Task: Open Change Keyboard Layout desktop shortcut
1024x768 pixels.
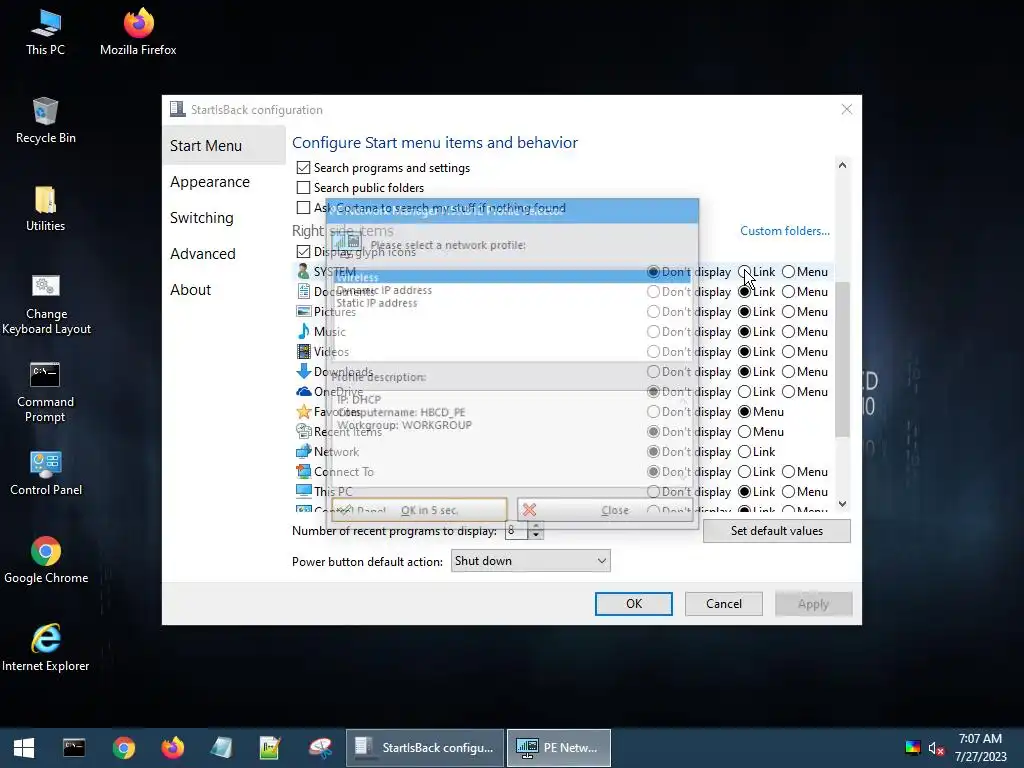Action: [x=46, y=304]
